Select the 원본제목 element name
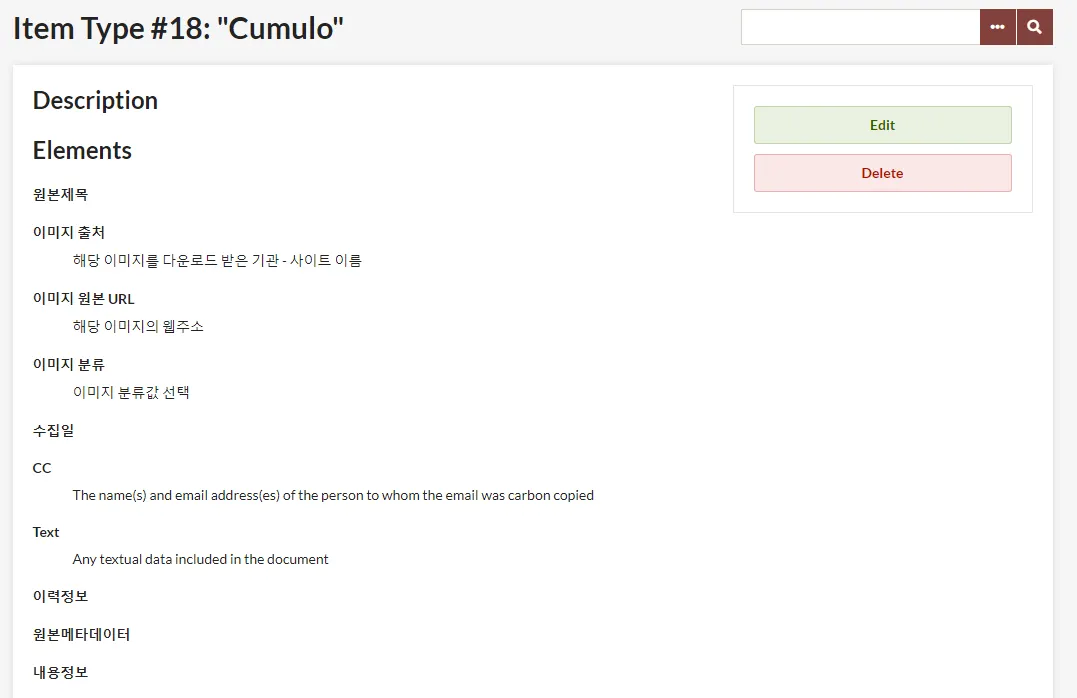Image resolution: width=1077 pixels, height=698 pixels. pos(60,194)
